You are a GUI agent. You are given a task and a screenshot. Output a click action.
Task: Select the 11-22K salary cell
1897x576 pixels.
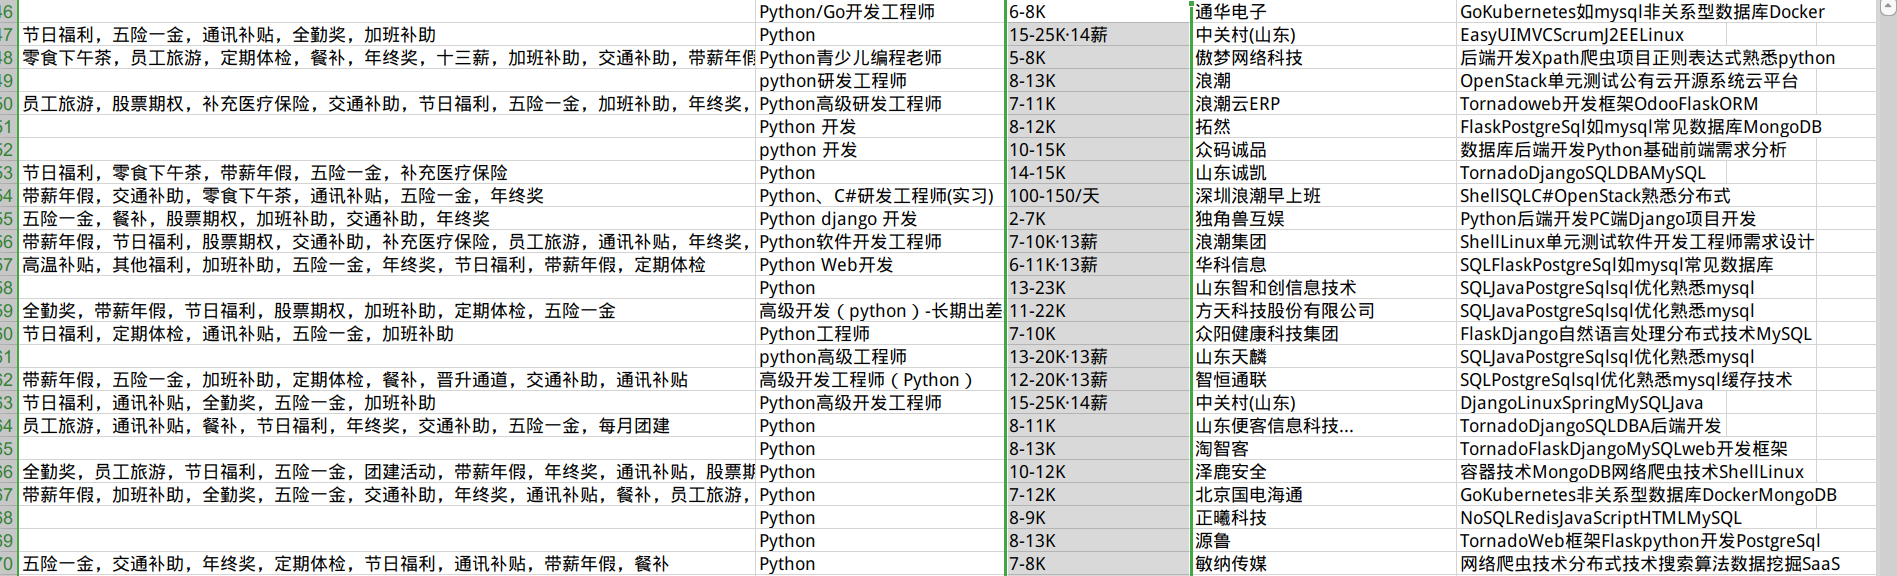pyautogui.click(x=1098, y=311)
